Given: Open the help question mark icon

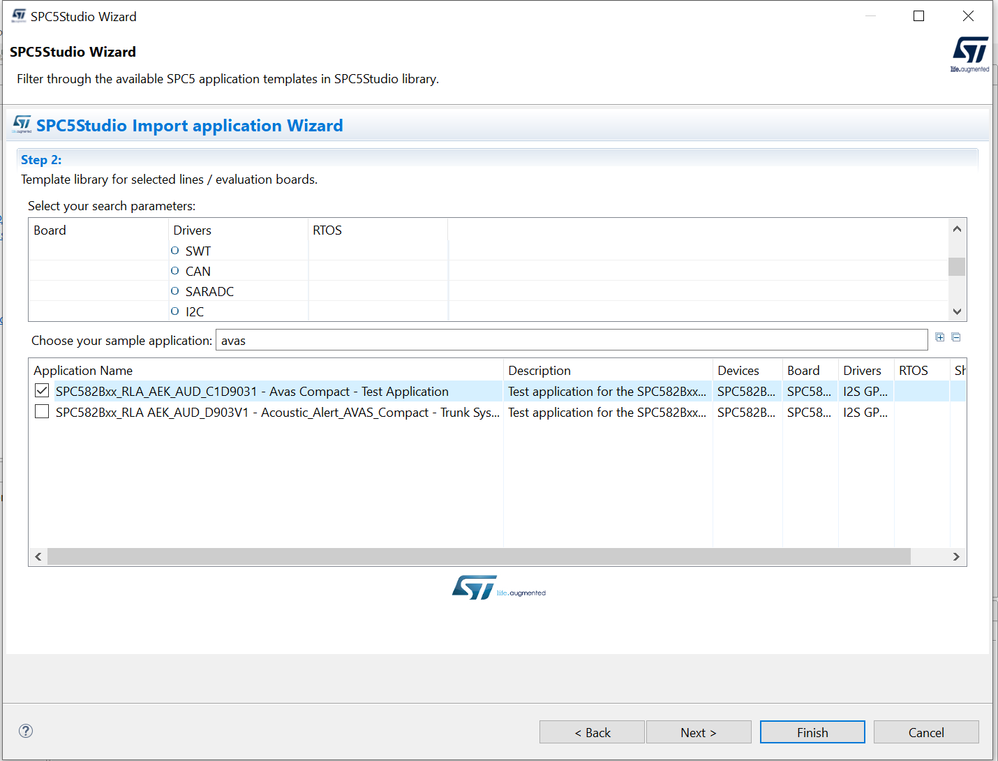Looking at the screenshot, I should (x=25, y=730).
